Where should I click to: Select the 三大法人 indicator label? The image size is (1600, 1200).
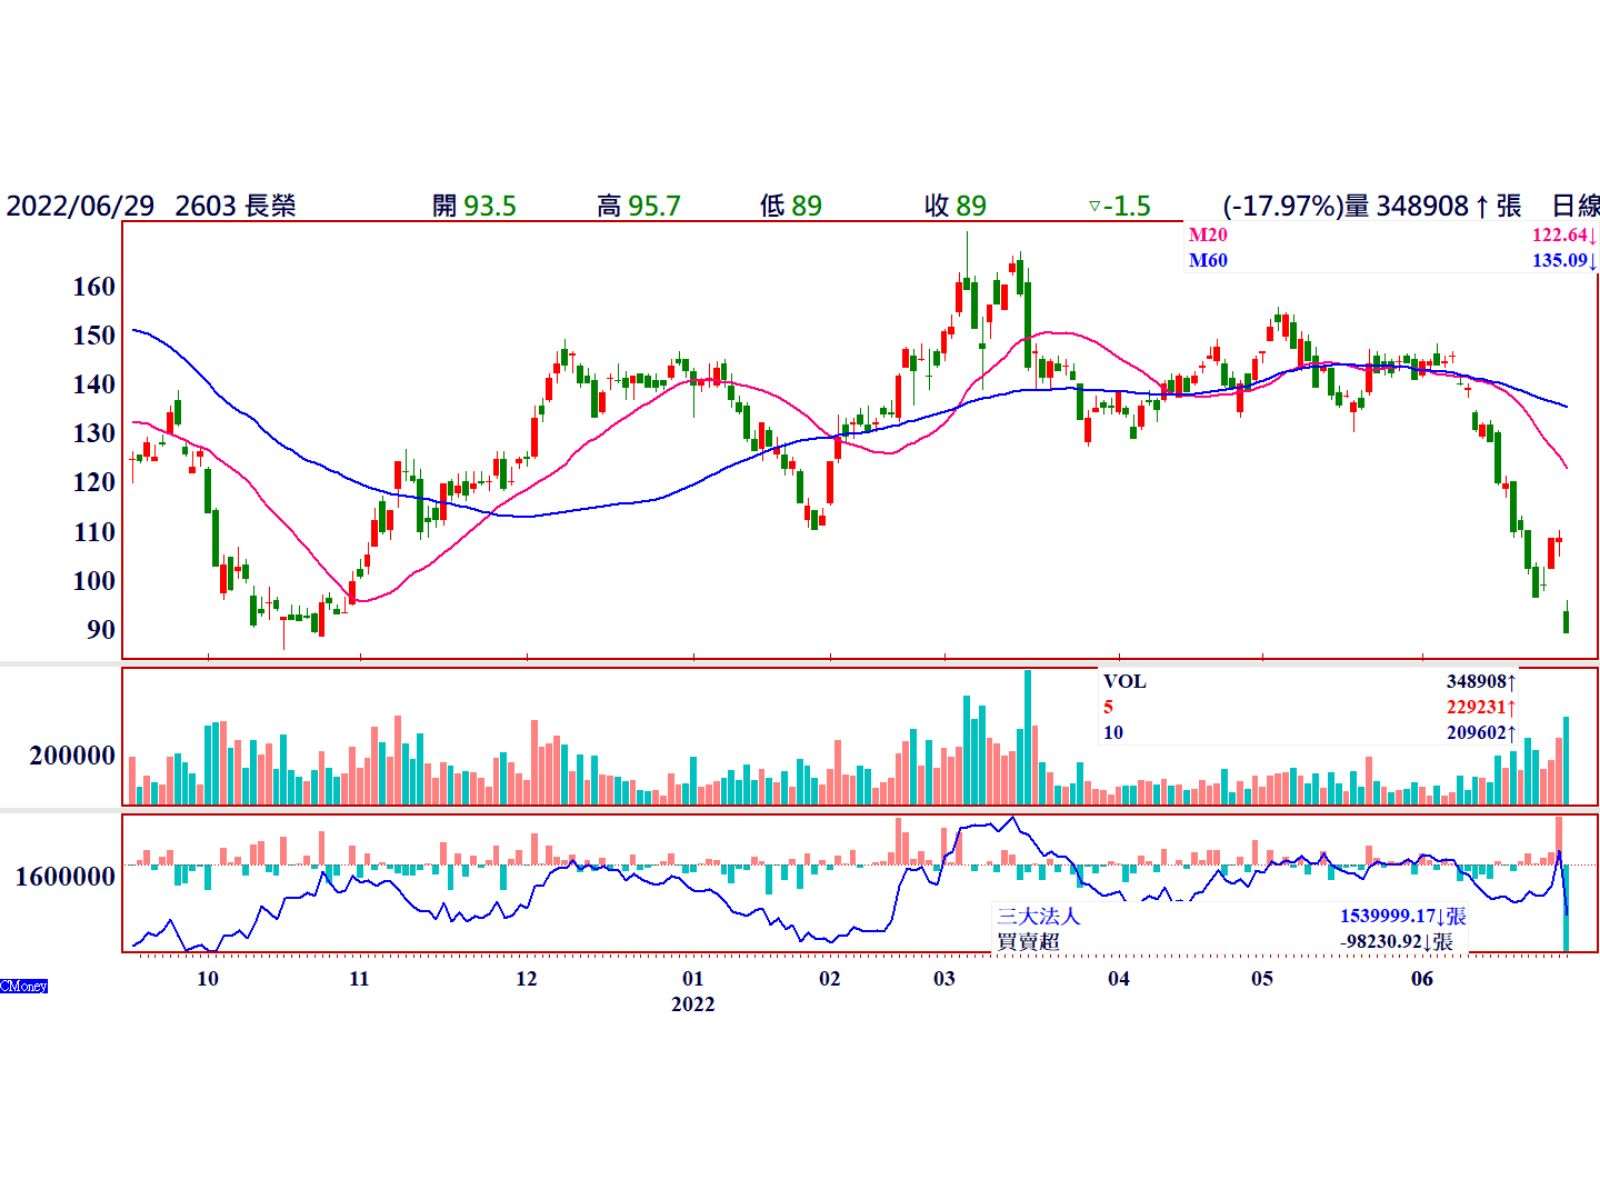pos(1038,916)
